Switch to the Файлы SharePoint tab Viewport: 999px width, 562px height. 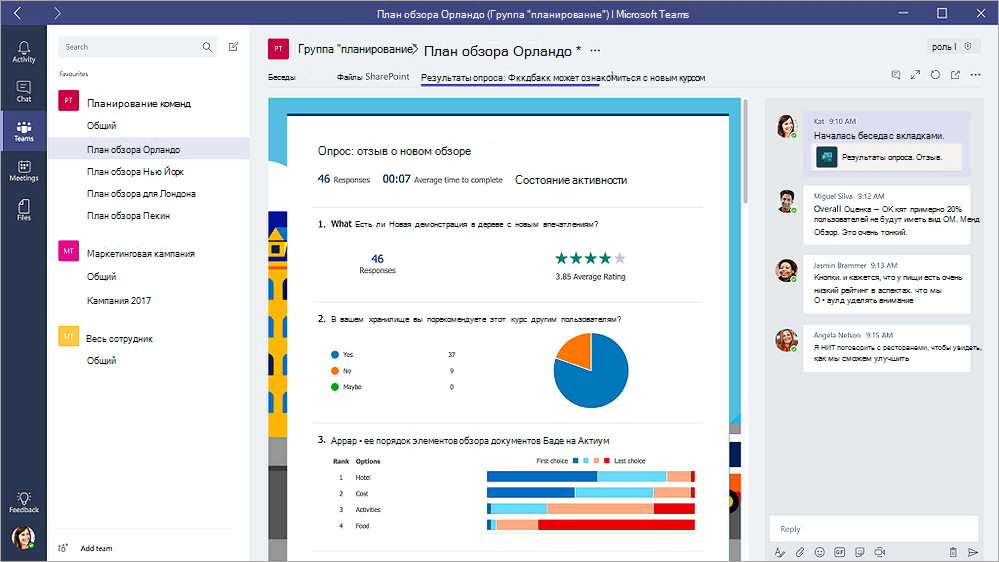click(373, 77)
